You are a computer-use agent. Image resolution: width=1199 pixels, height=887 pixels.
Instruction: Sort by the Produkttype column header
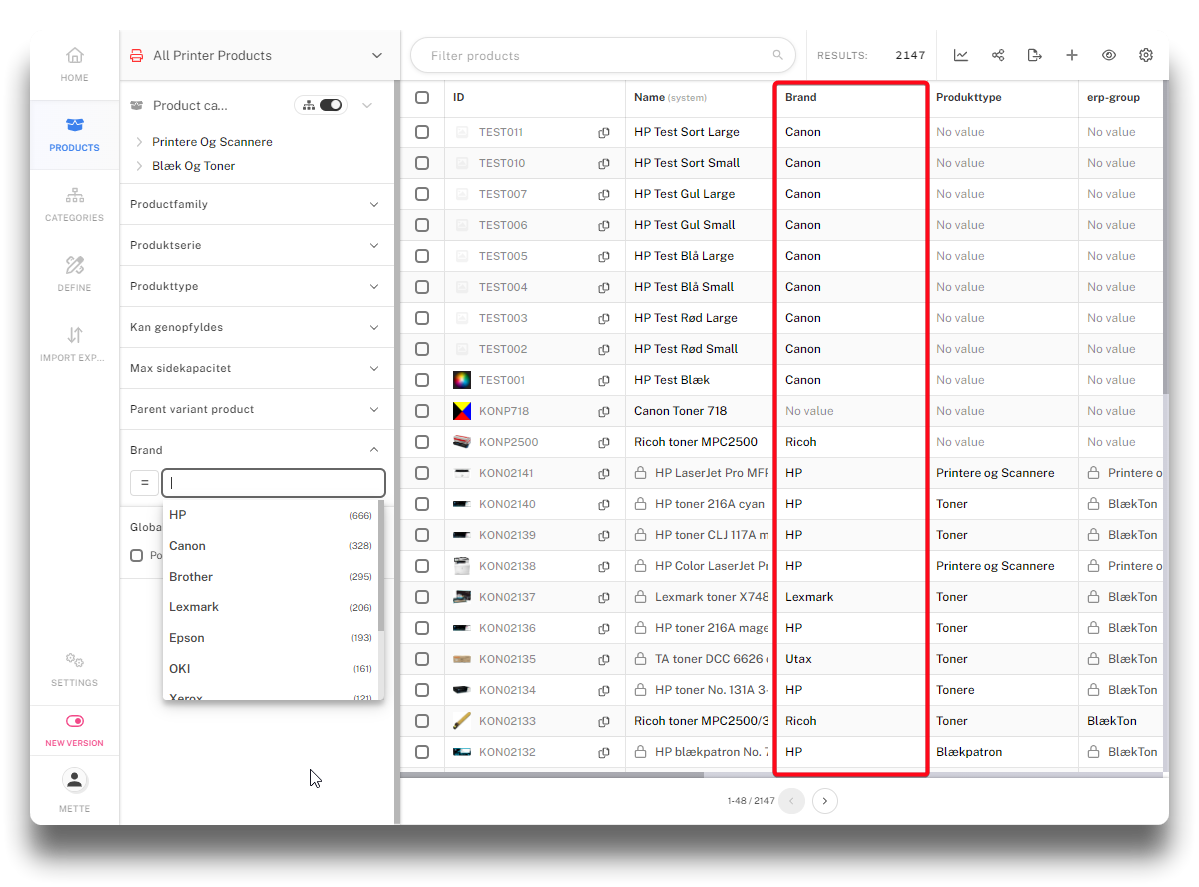tap(969, 97)
